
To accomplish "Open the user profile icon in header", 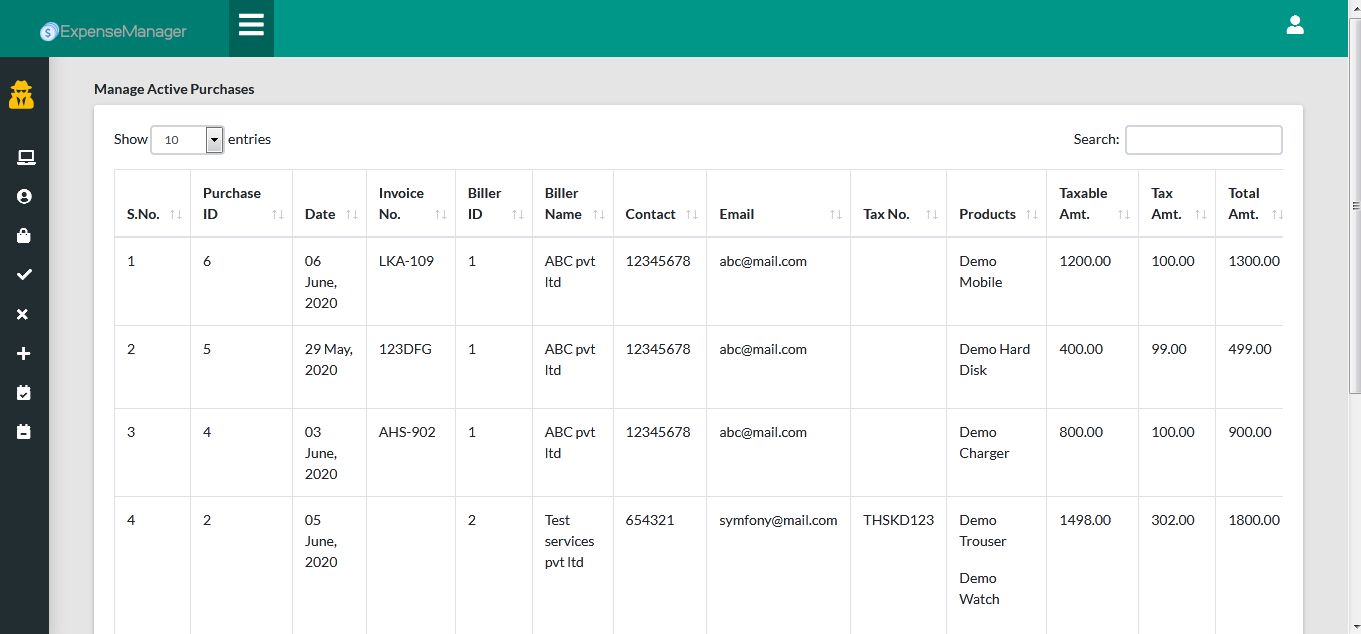I will [x=1295, y=26].
